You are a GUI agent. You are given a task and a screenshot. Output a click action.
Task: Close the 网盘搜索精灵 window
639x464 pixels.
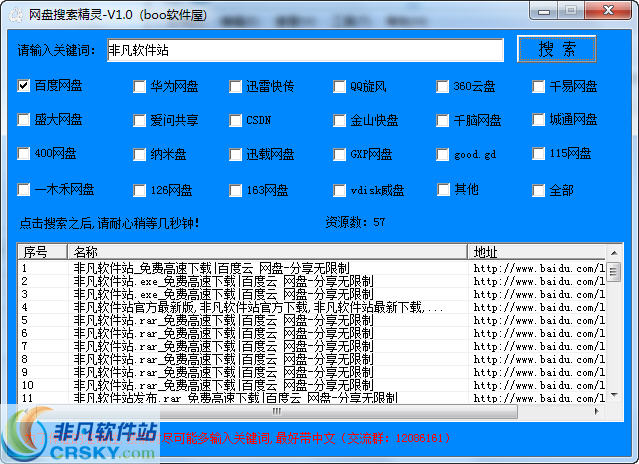608,11
